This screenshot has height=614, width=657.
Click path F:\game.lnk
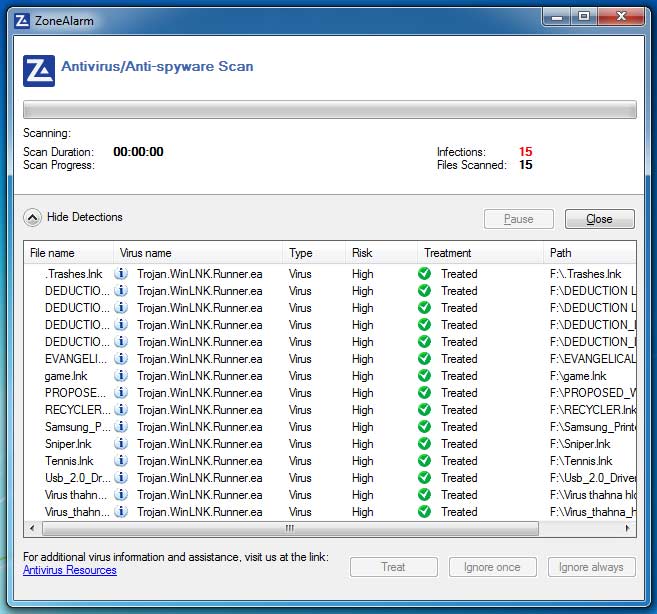click(578, 376)
